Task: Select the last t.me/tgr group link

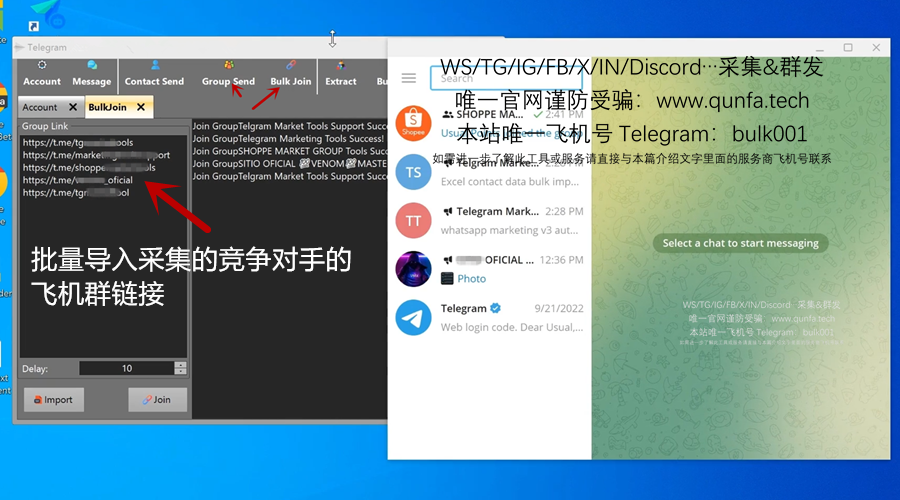Action: tap(76, 193)
